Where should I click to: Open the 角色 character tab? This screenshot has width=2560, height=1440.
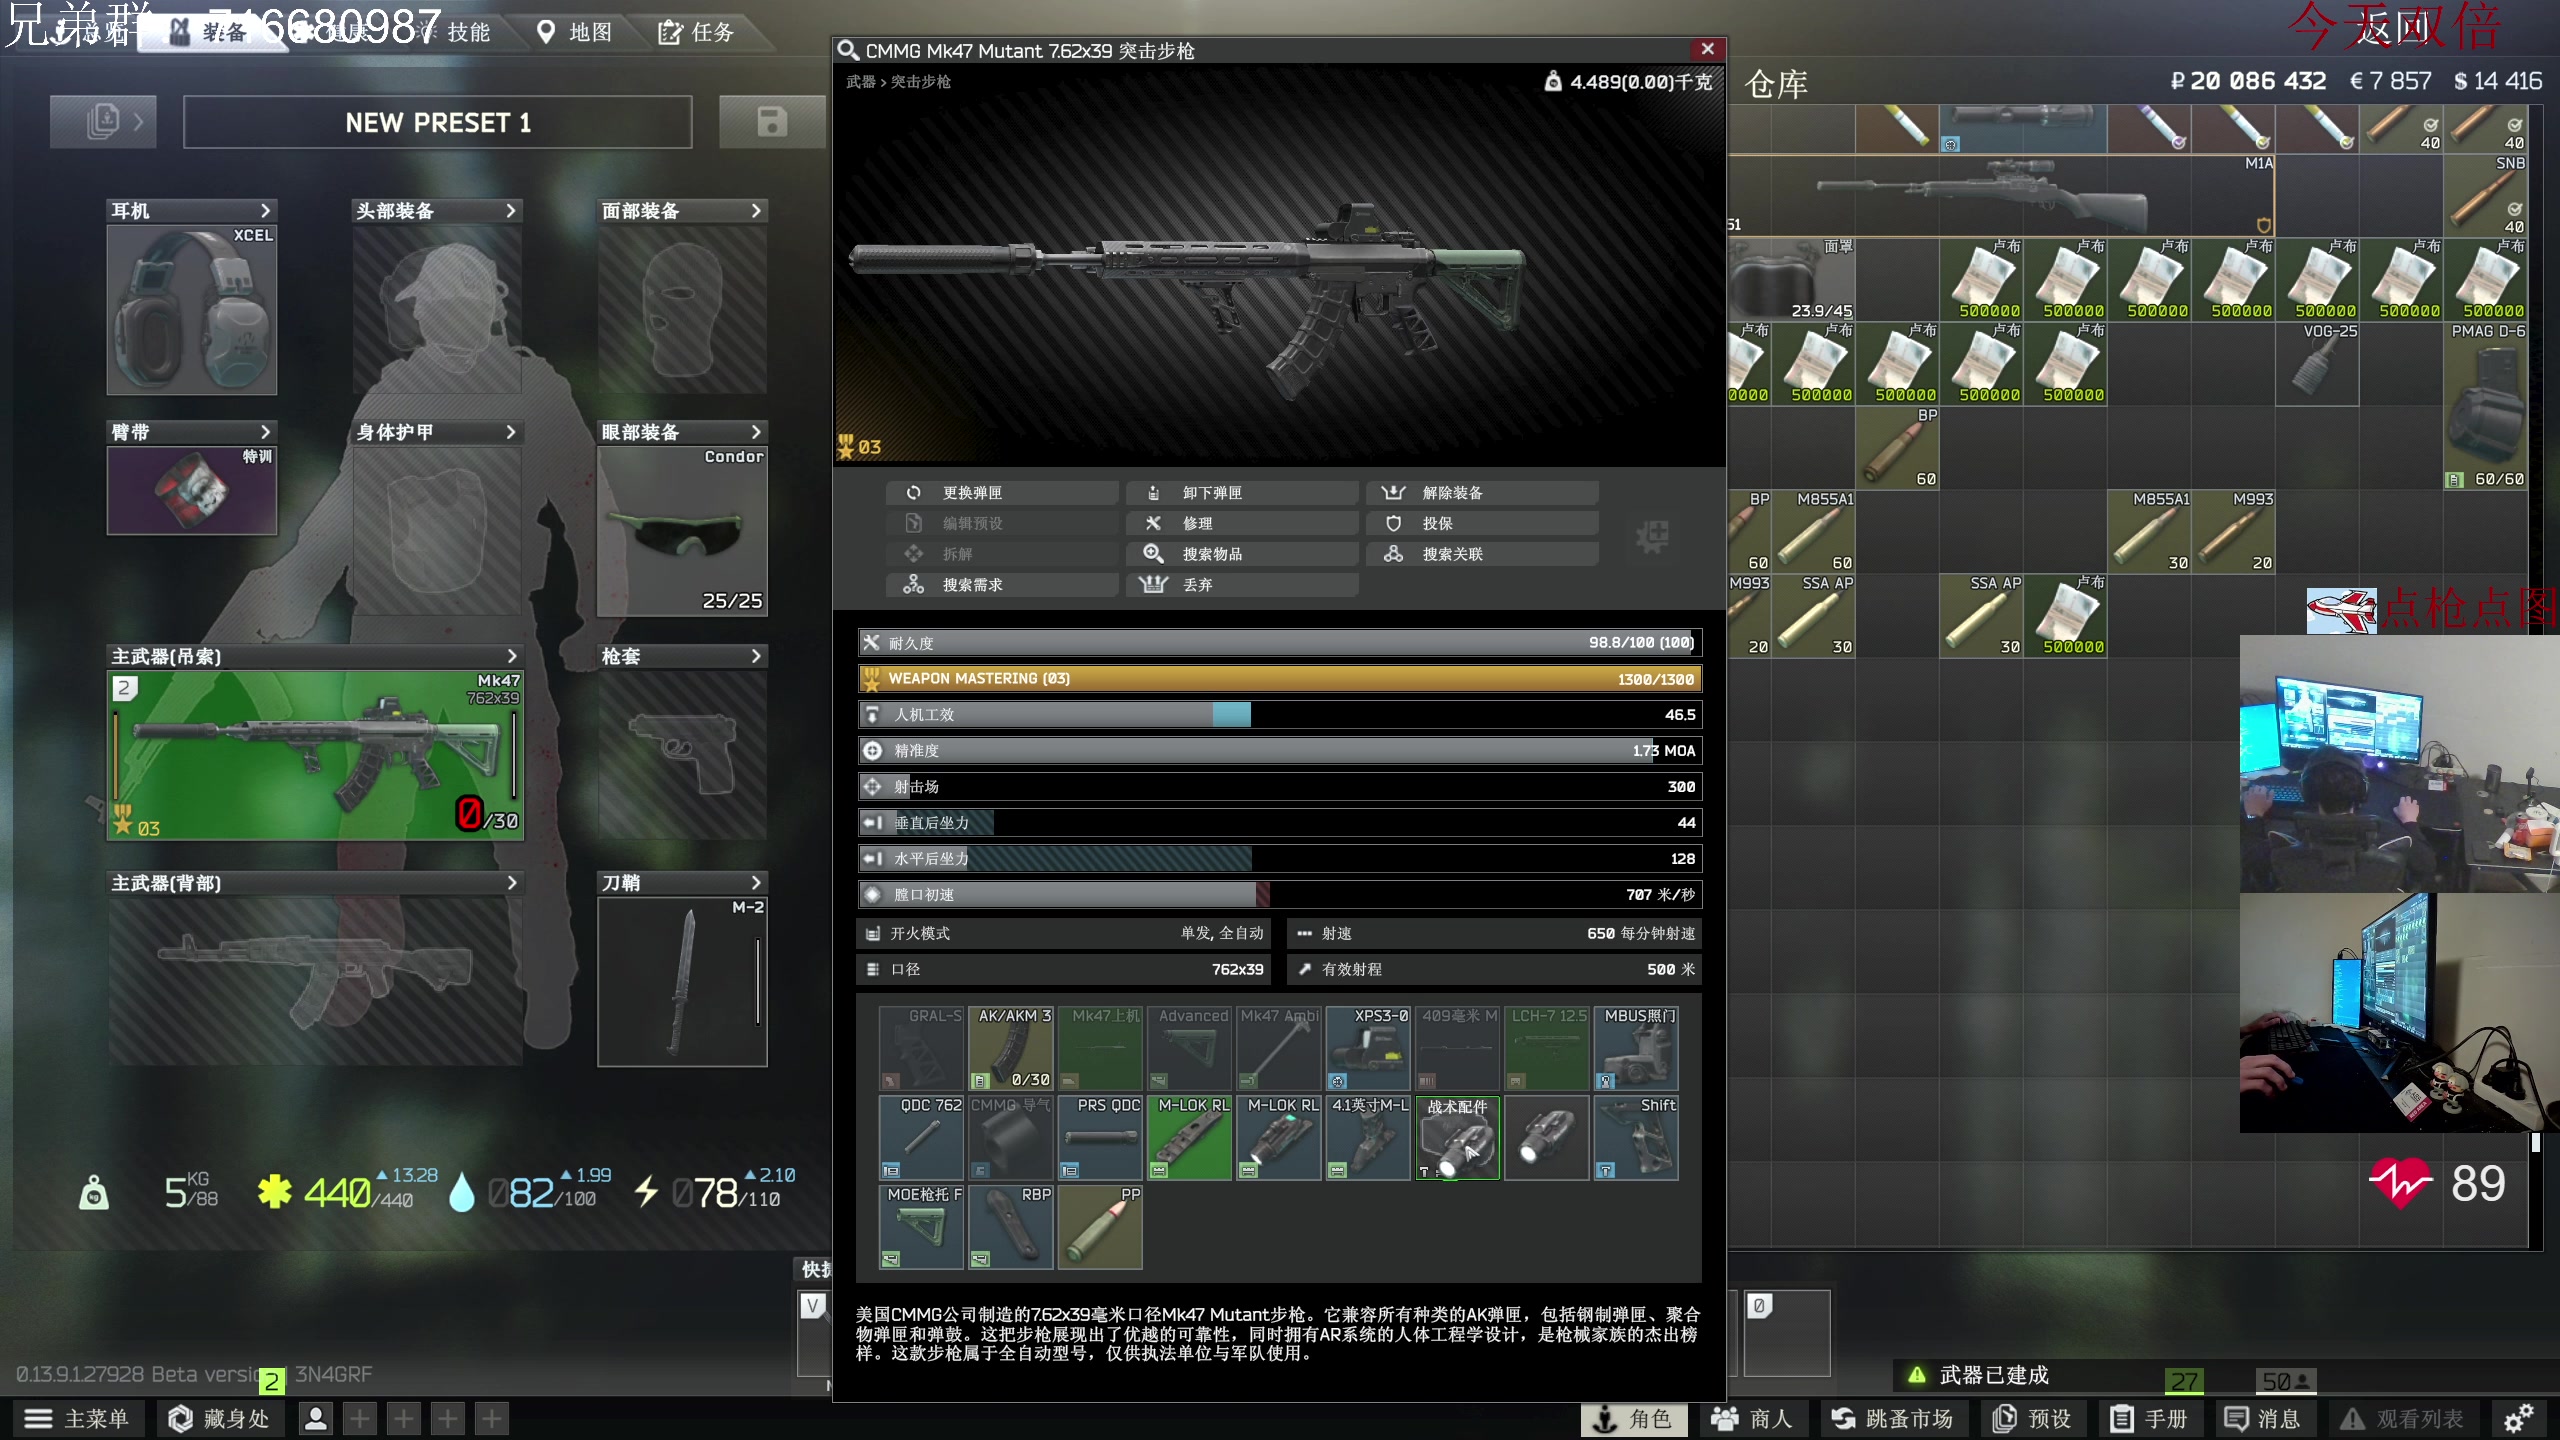point(1633,1418)
